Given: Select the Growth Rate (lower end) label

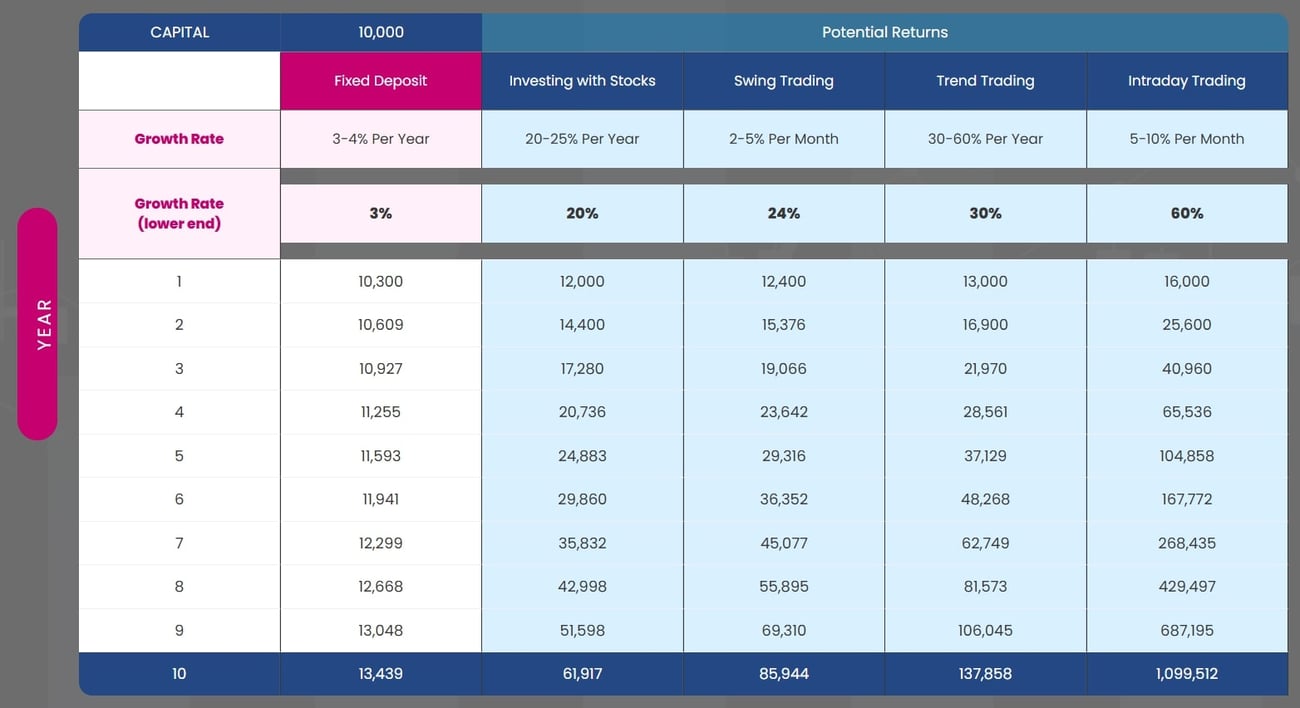Looking at the screenshot, I should pos(179,213).
